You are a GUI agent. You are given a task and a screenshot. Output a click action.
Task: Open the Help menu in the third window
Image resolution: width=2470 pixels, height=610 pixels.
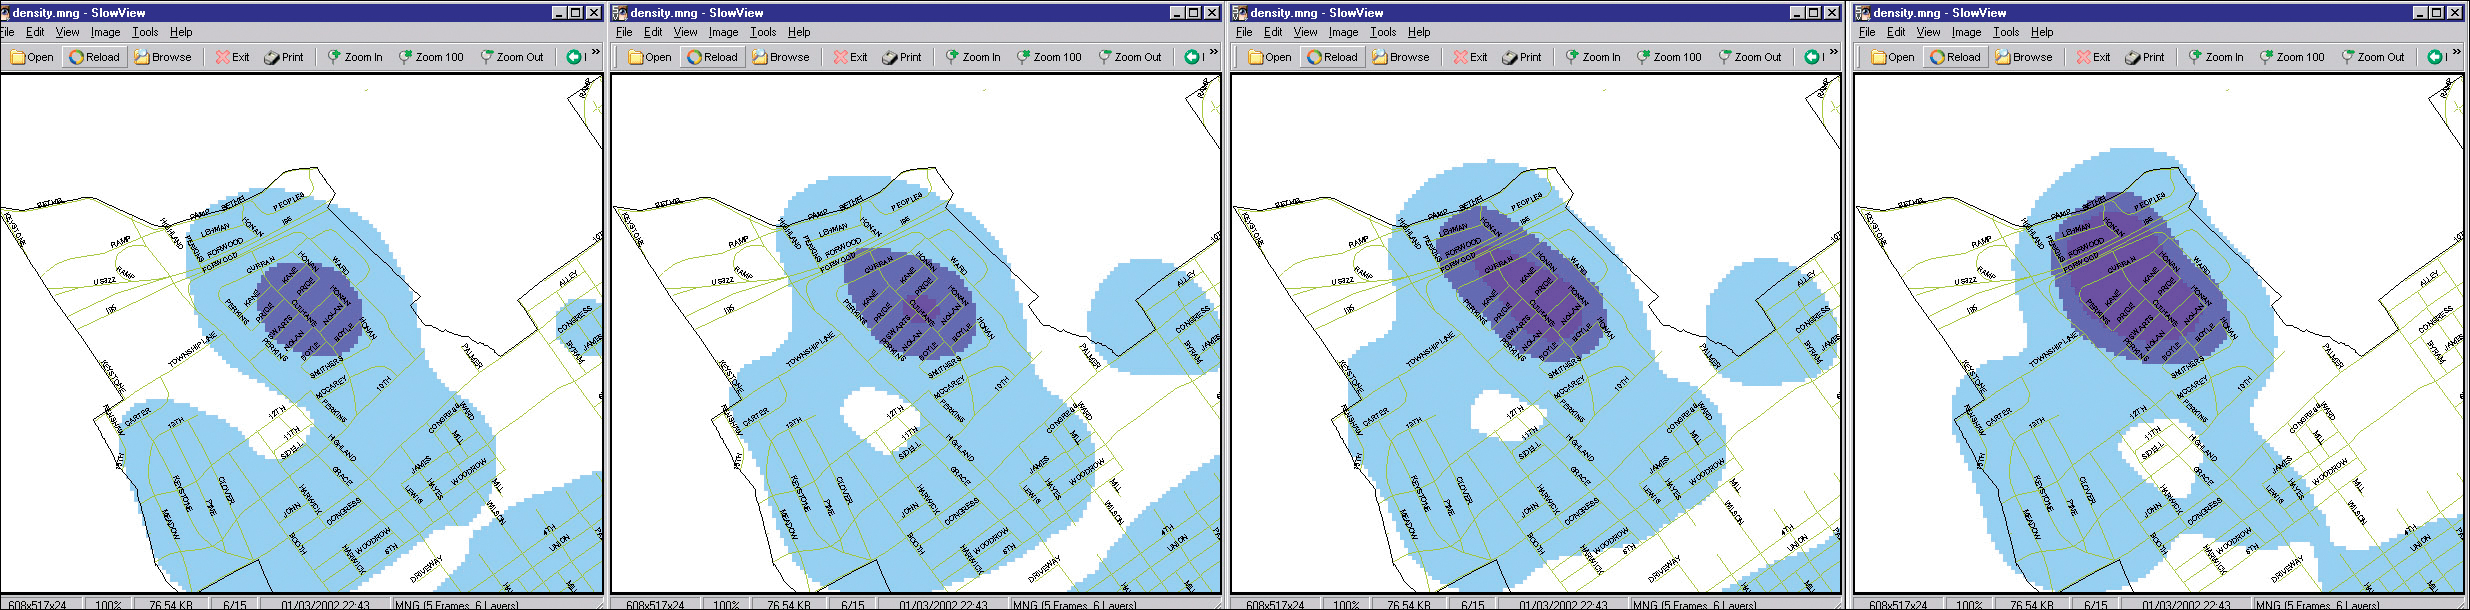pos(1419,32)
